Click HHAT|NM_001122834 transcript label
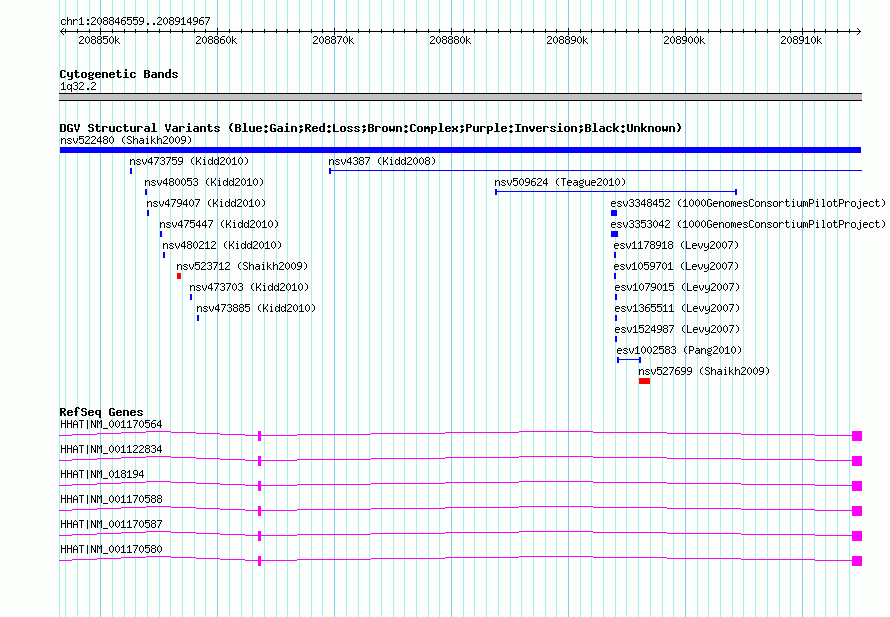The width and height of the screenshot is (890, 617). [111, 449]
